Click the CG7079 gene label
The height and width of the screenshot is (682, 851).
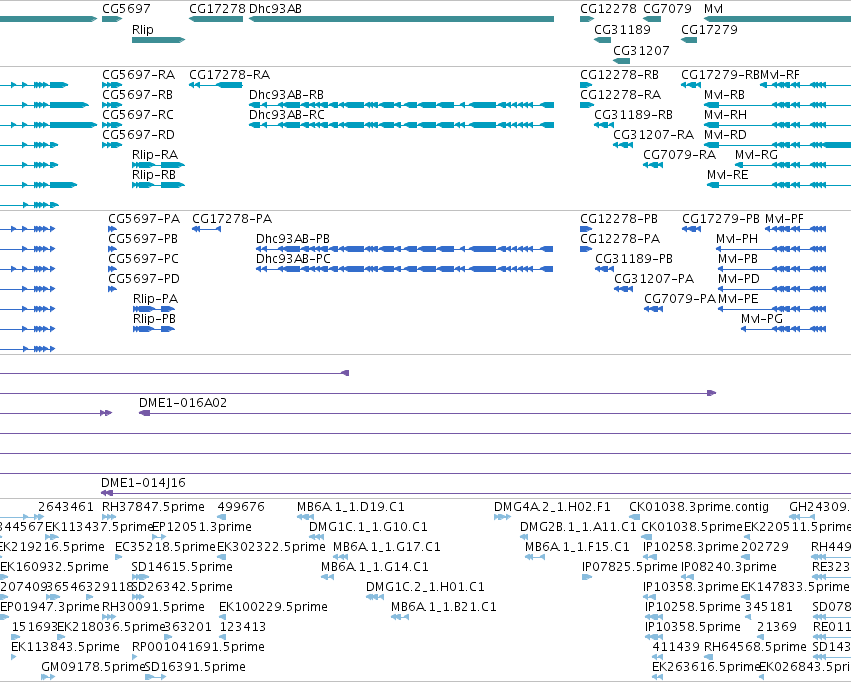pos(667,9)
